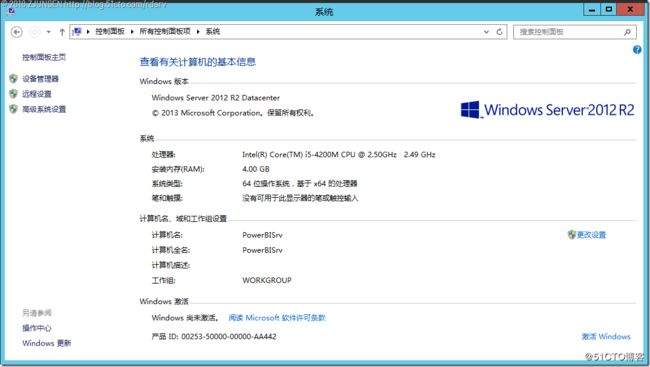
Task: Open help with the blue question icon
Action: [x=637, y=50]
